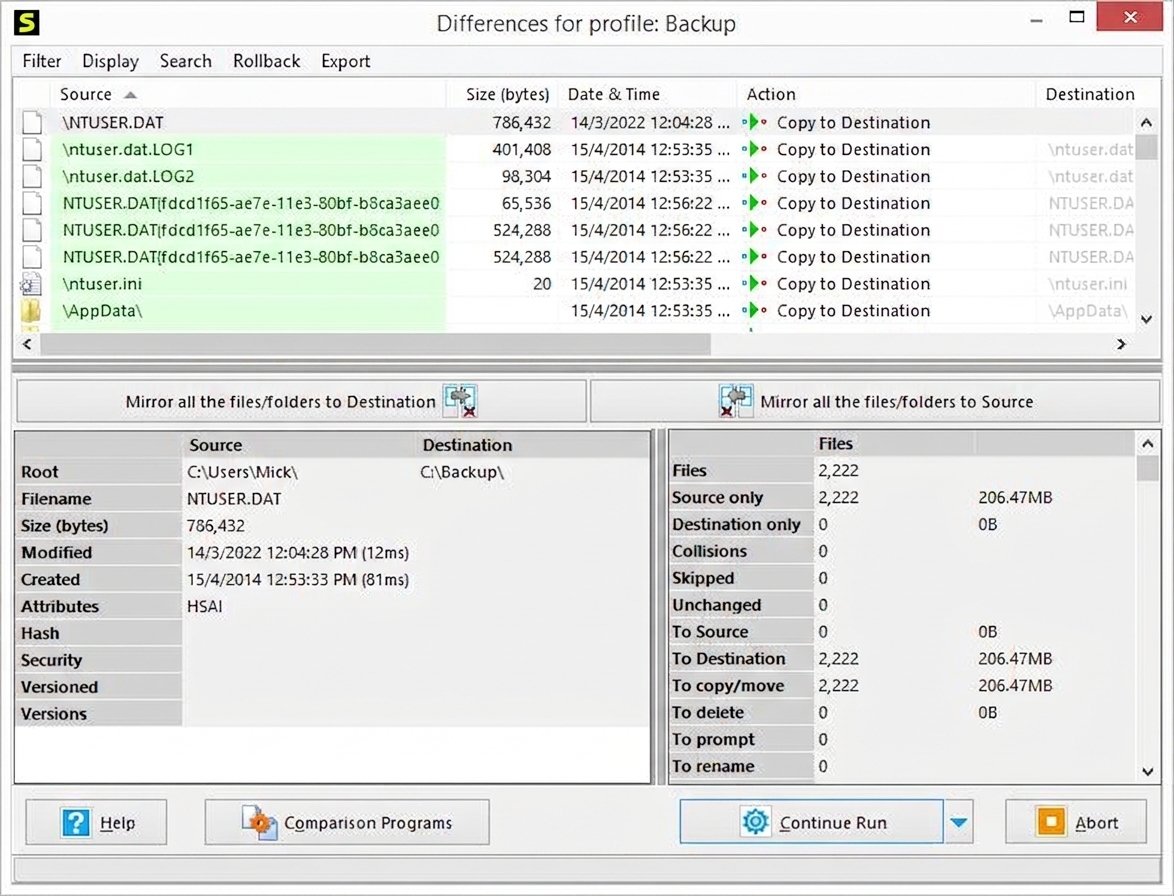Select the \AppData\ folder row
Viewport: 1174px width, 896px height.
point(577,311)
